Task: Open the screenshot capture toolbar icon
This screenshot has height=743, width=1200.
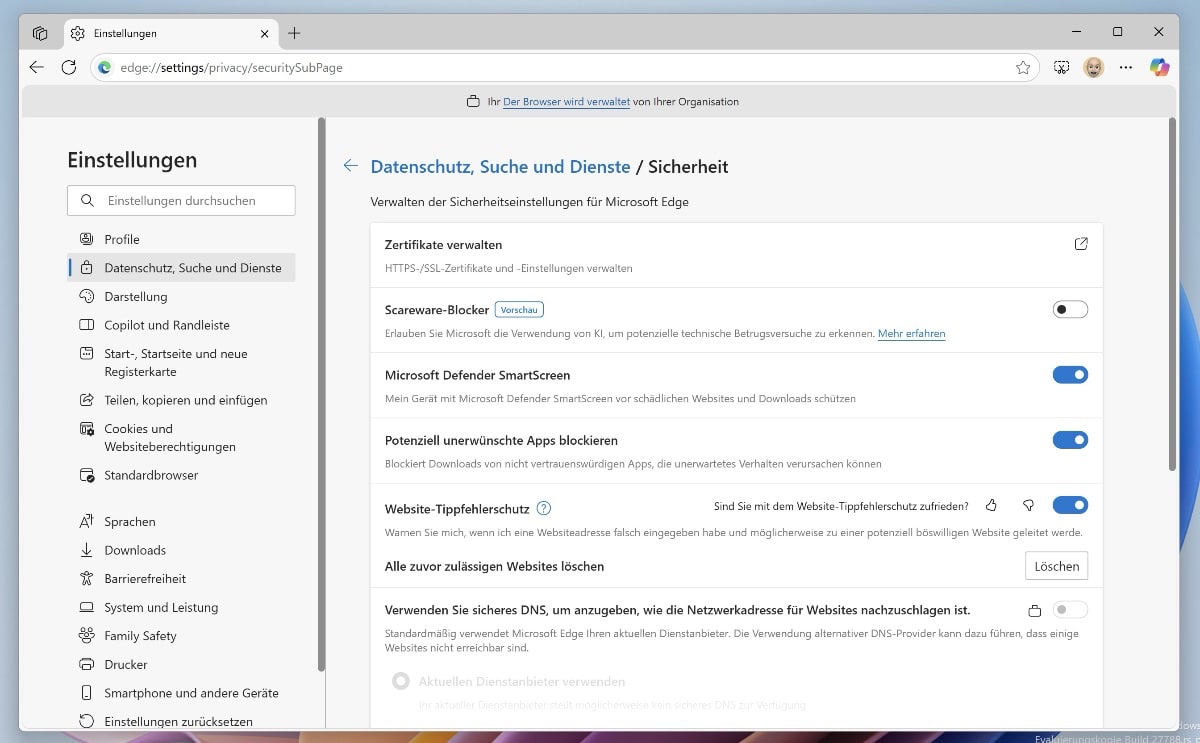Action: click(1062, 67)
